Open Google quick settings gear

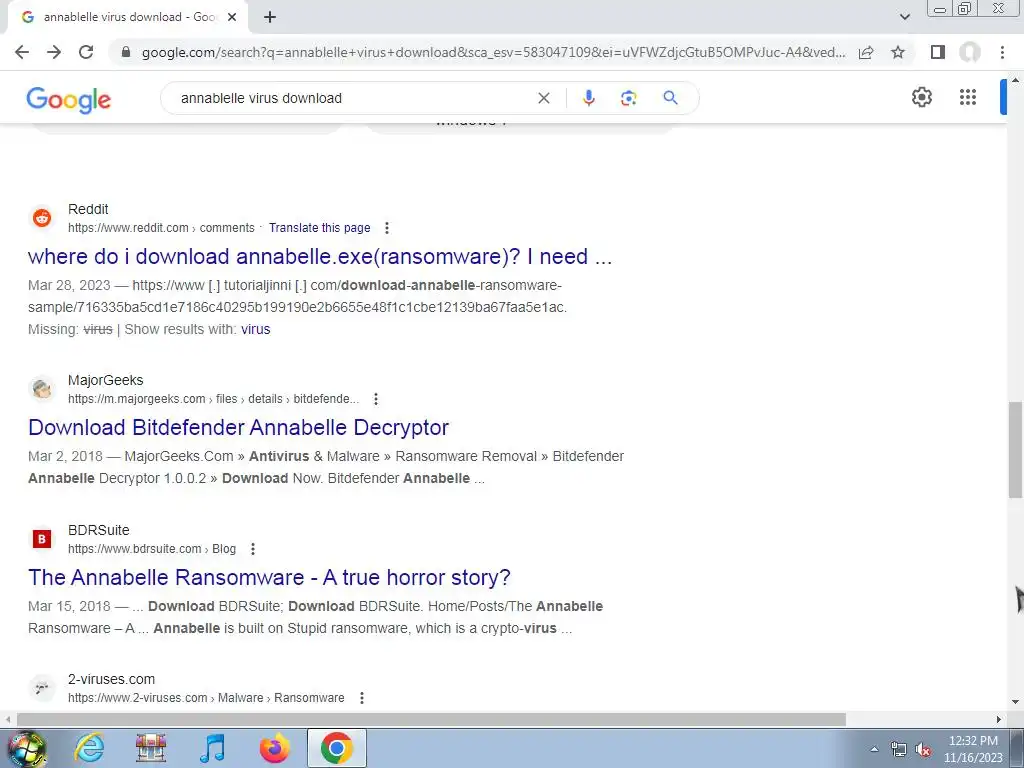pos(921,97)
